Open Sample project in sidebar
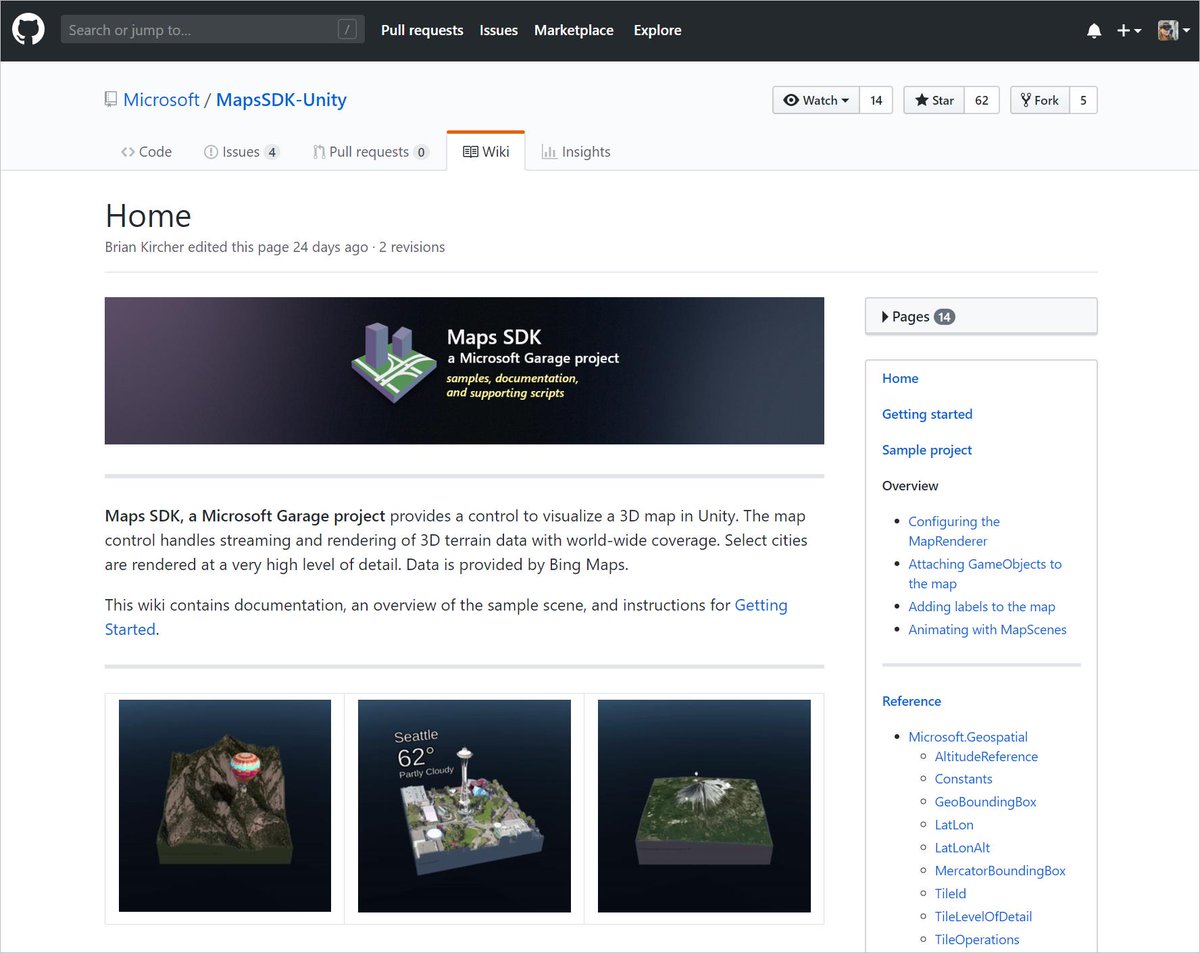The image size is (1200, 953). pos(927,450)
